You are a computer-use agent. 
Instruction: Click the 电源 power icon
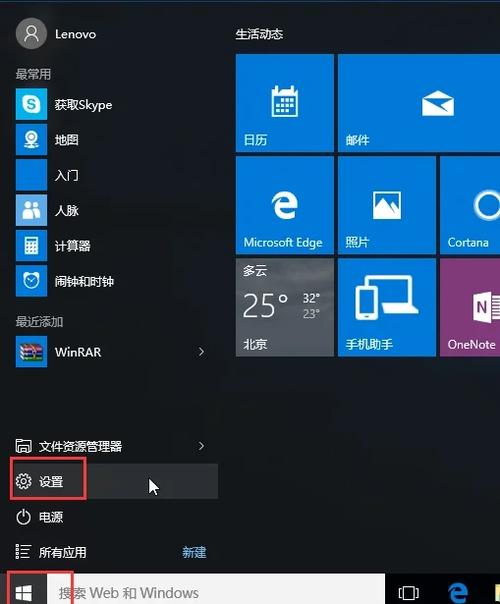click(x=23, y=517)
